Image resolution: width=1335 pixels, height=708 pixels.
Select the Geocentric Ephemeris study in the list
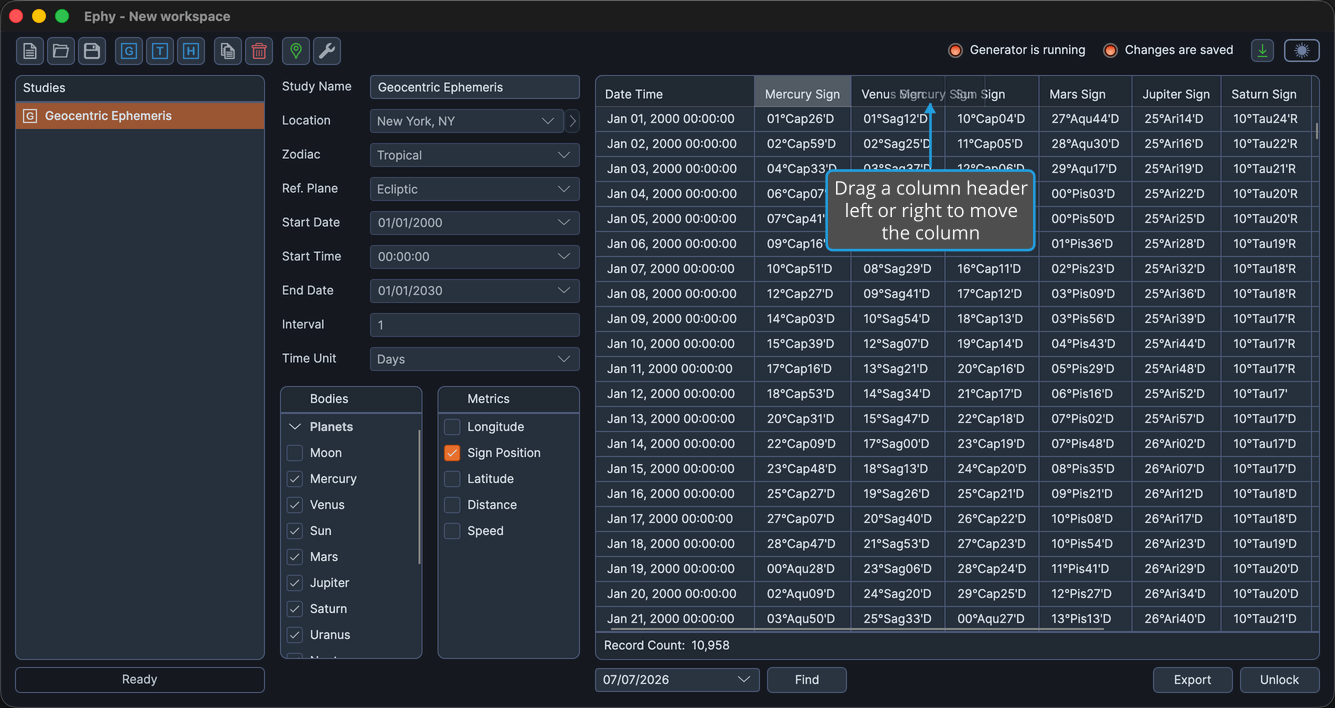(140, 116)
